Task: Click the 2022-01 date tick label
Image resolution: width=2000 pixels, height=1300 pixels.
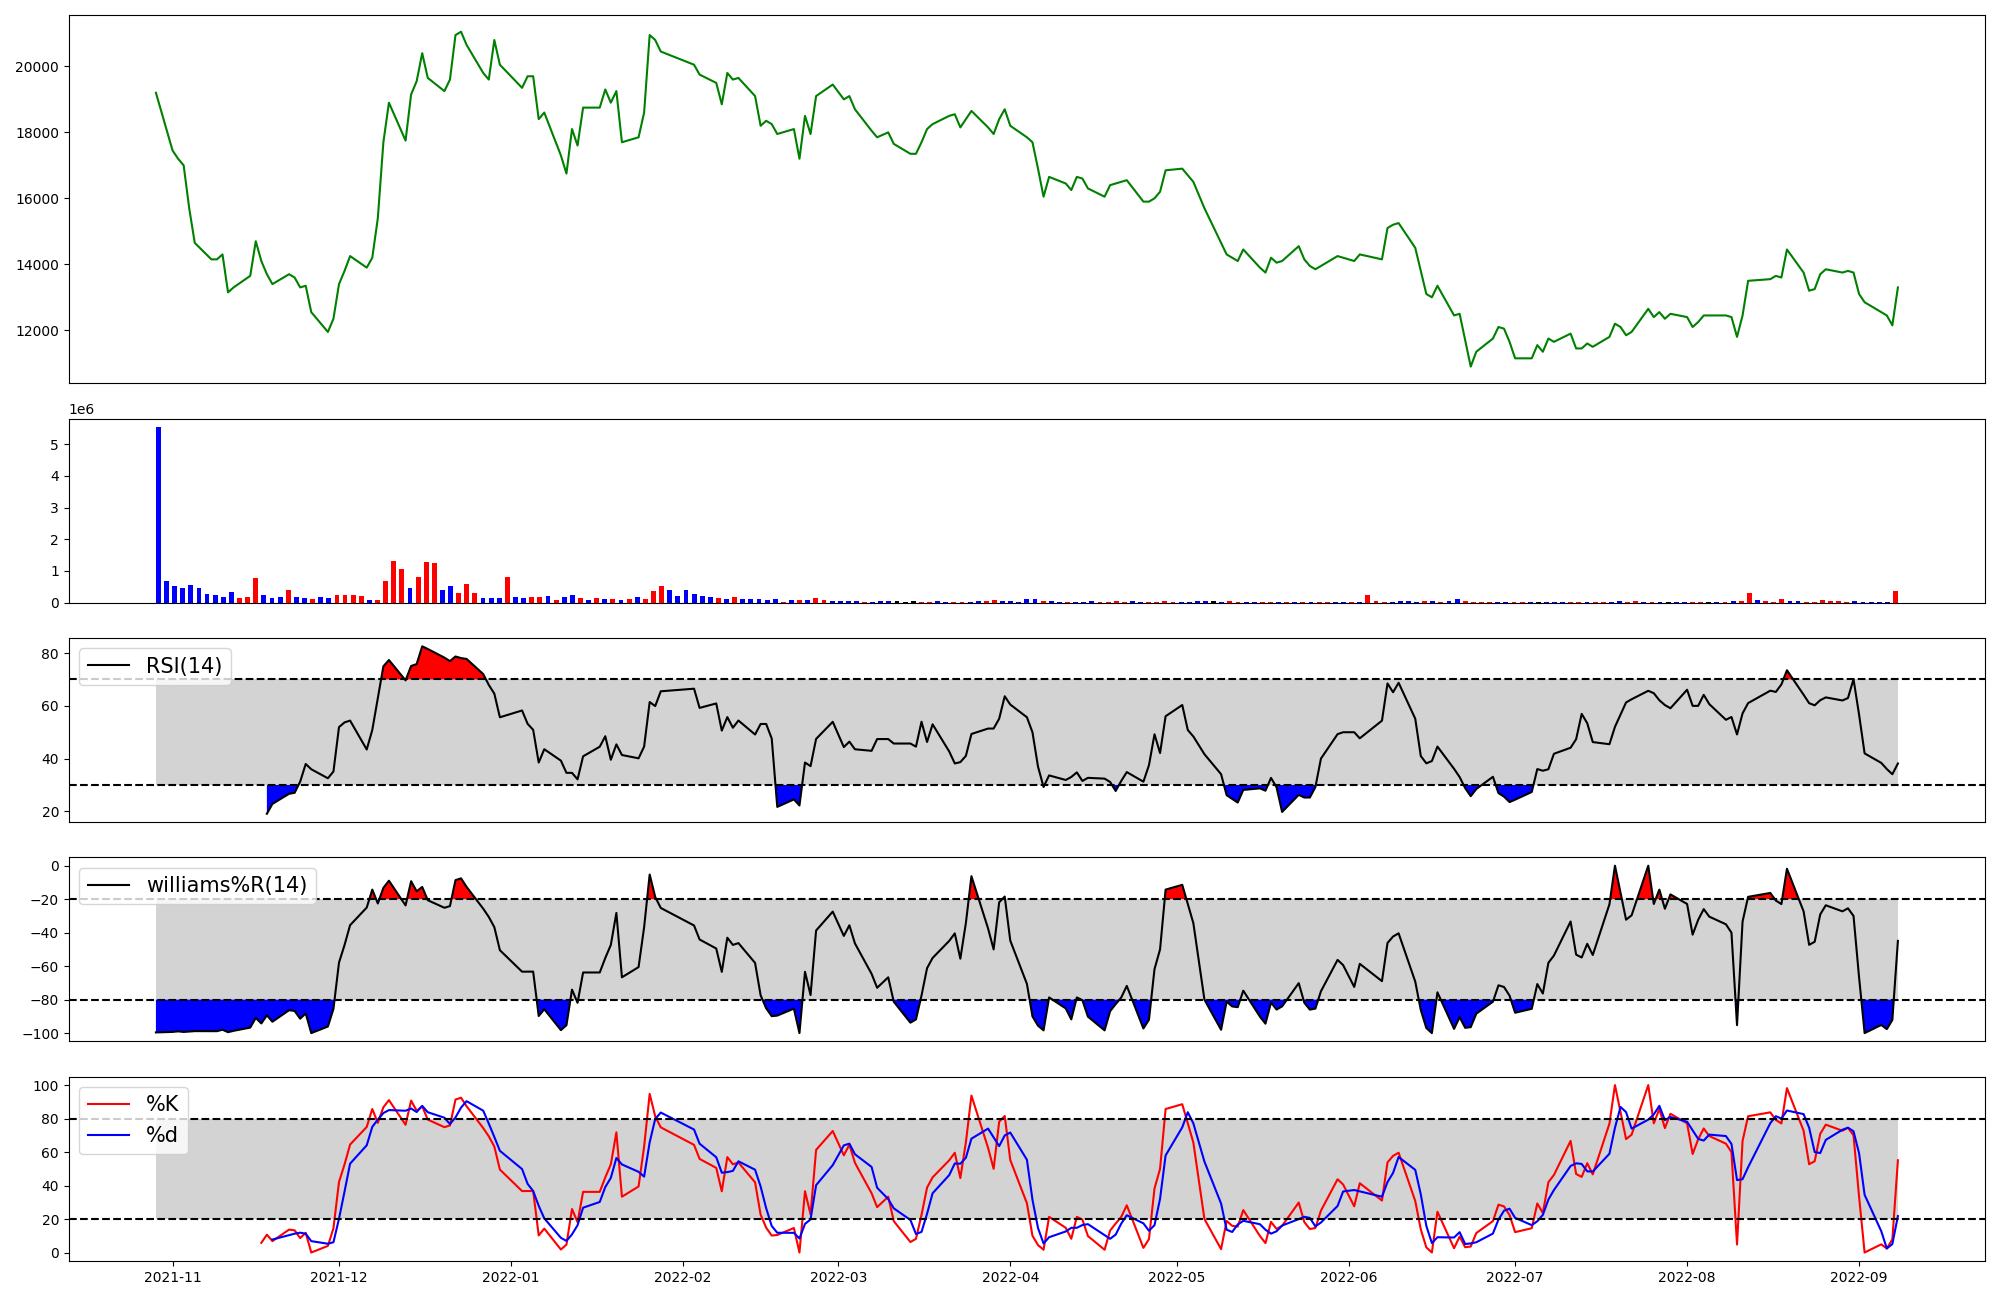Action: pyautogui.click(x=511, y=1277)
